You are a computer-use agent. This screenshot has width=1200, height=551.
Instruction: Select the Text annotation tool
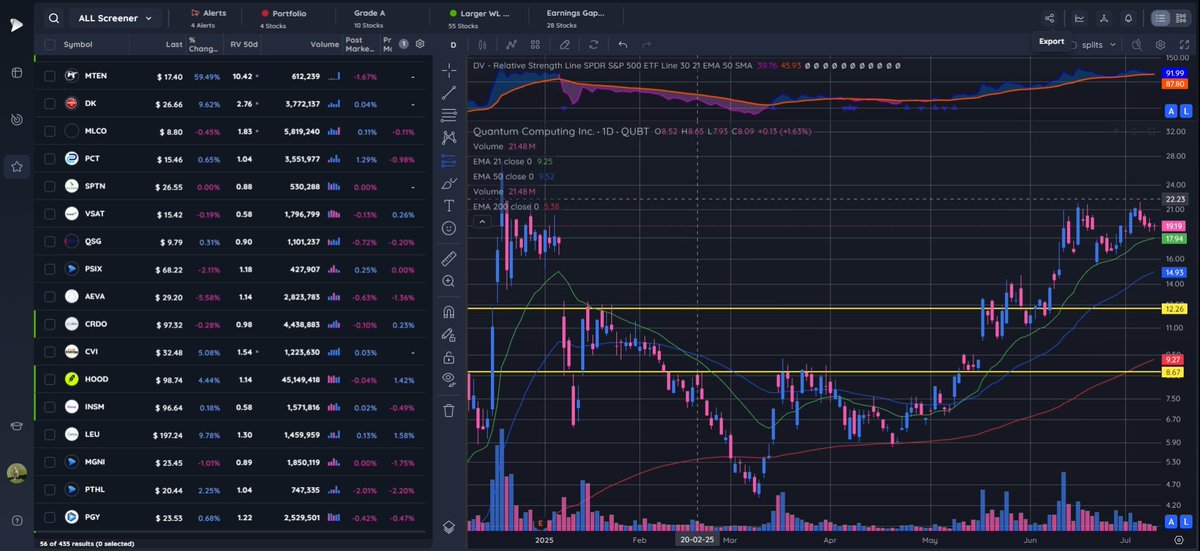(449, 205)
